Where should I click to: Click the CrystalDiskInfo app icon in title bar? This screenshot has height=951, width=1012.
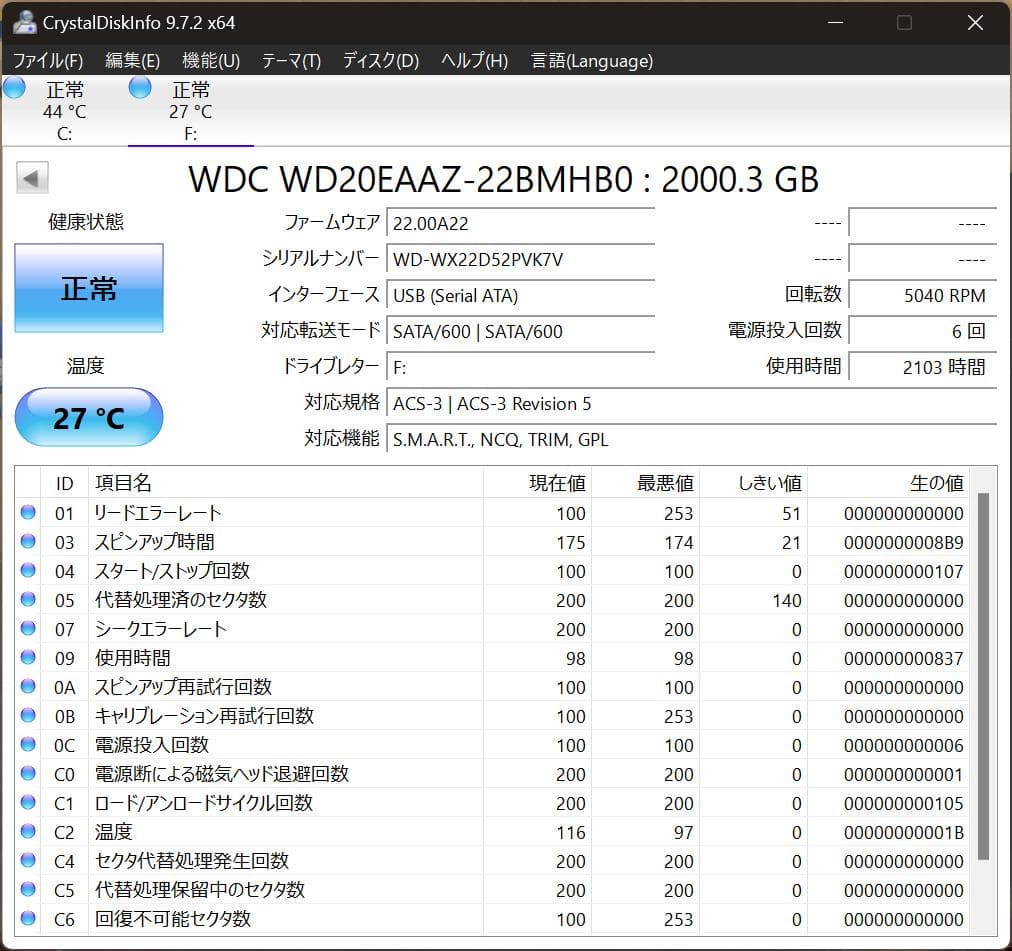[24, 22]
